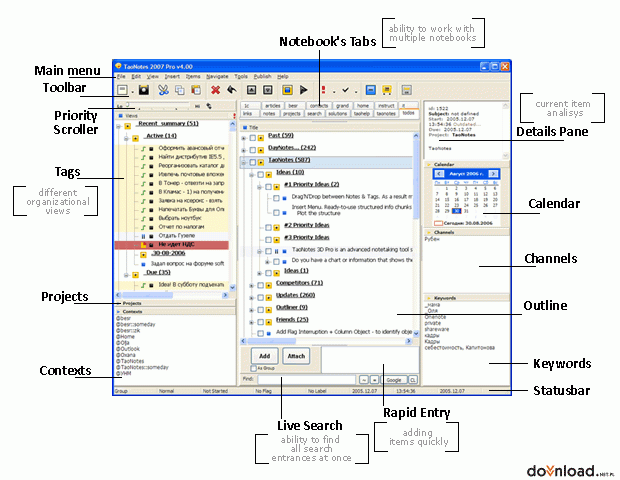
Task: Collapse the Calendar panel header
Action: (467, 164)
